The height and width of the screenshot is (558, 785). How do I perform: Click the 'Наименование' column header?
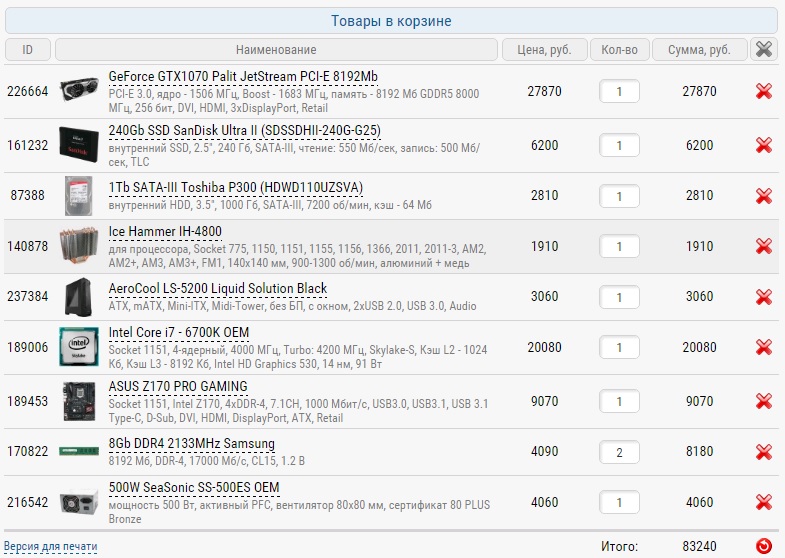pos(276,50)
